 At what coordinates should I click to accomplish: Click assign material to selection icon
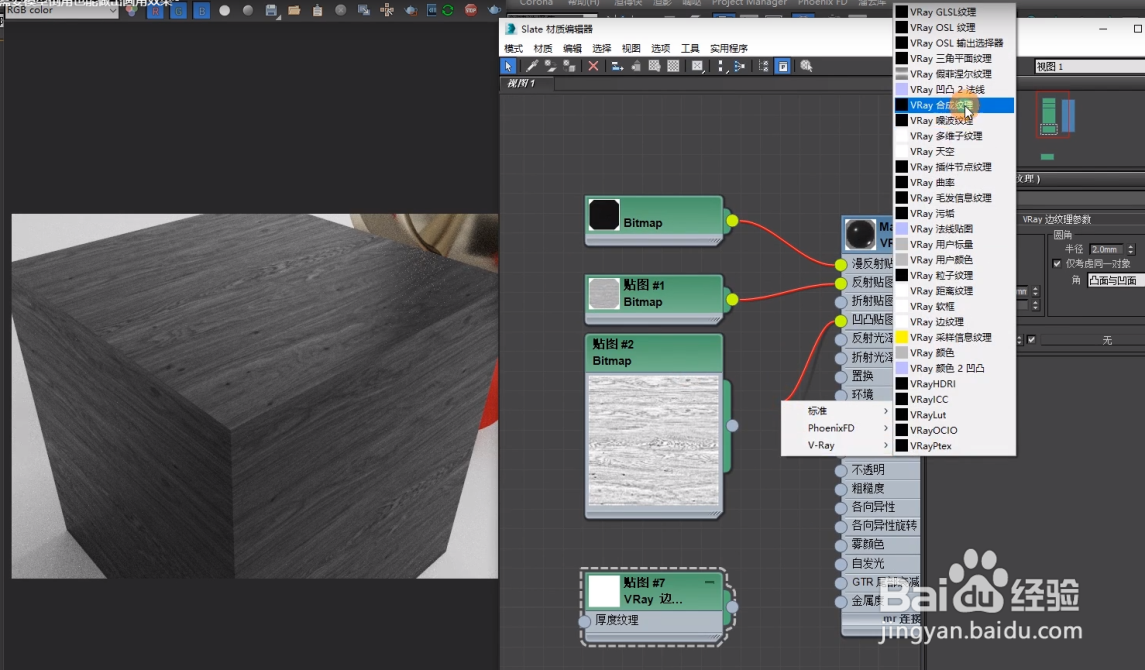pos(569,66)
